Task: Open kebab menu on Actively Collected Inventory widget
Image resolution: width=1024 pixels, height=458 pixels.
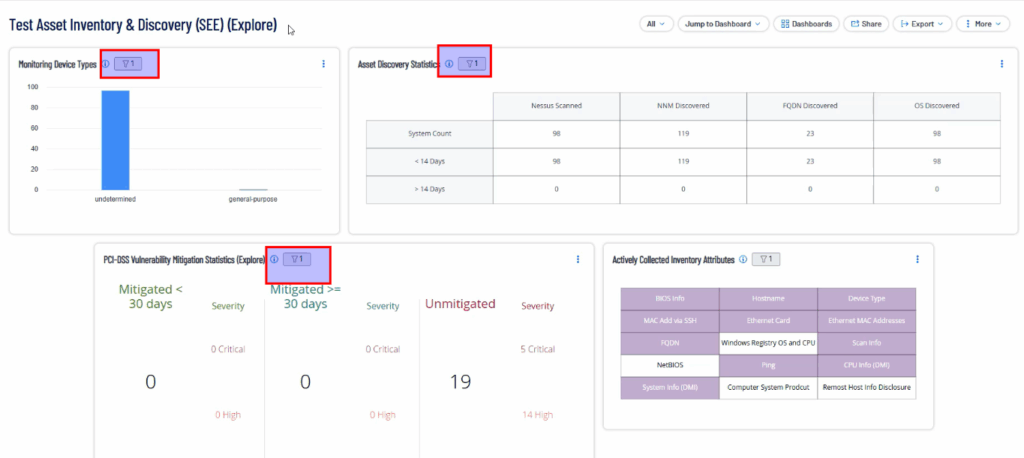Action: click(x=917, y=259)
